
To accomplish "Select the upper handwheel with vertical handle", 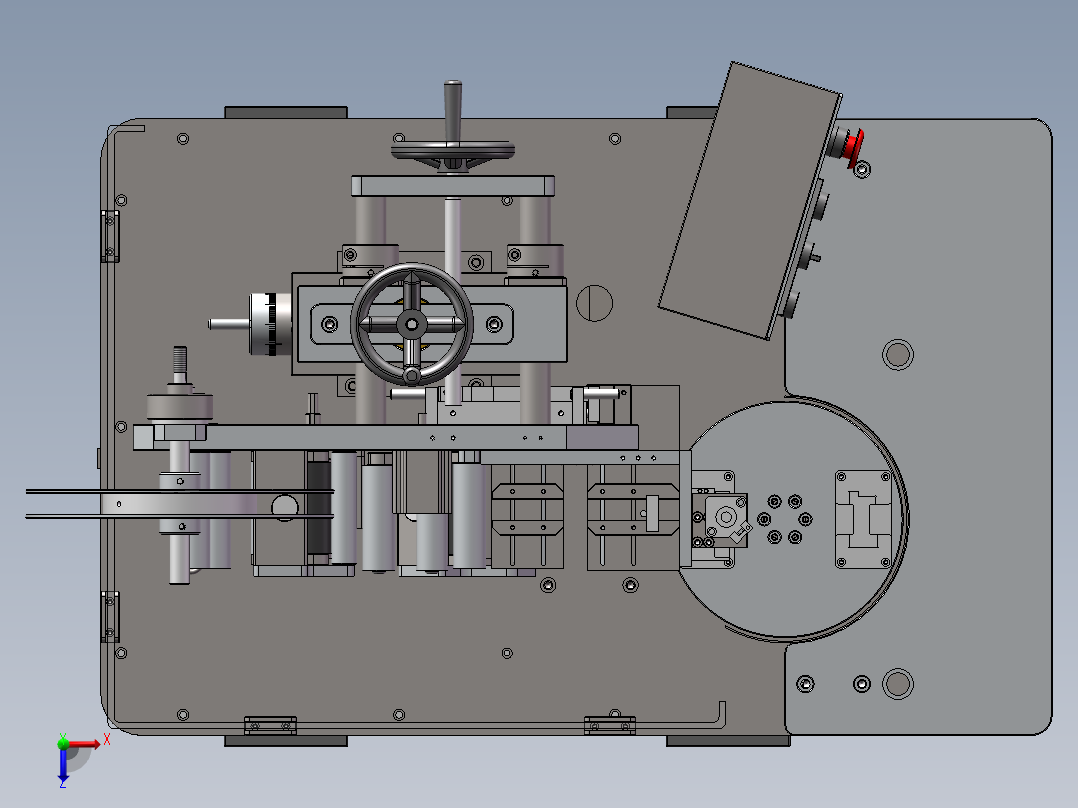I will click(452, 151).
